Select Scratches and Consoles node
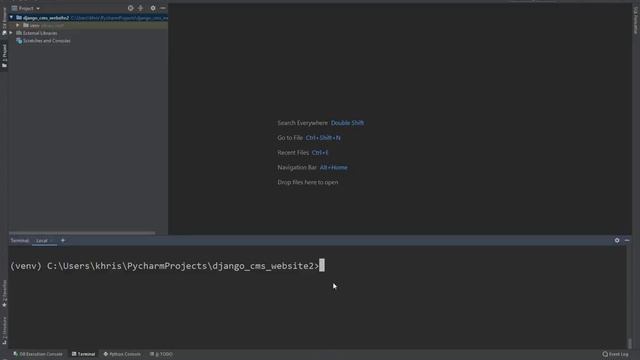 coord(47,41)
